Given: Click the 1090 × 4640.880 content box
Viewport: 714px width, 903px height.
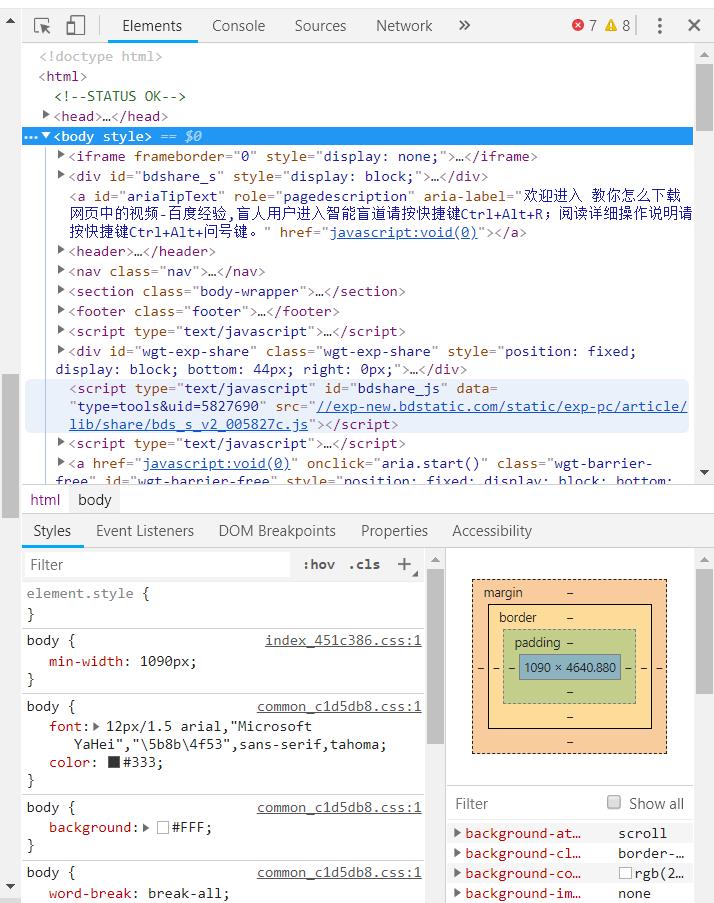Looking at the screenshot, I should coord(569,667).
